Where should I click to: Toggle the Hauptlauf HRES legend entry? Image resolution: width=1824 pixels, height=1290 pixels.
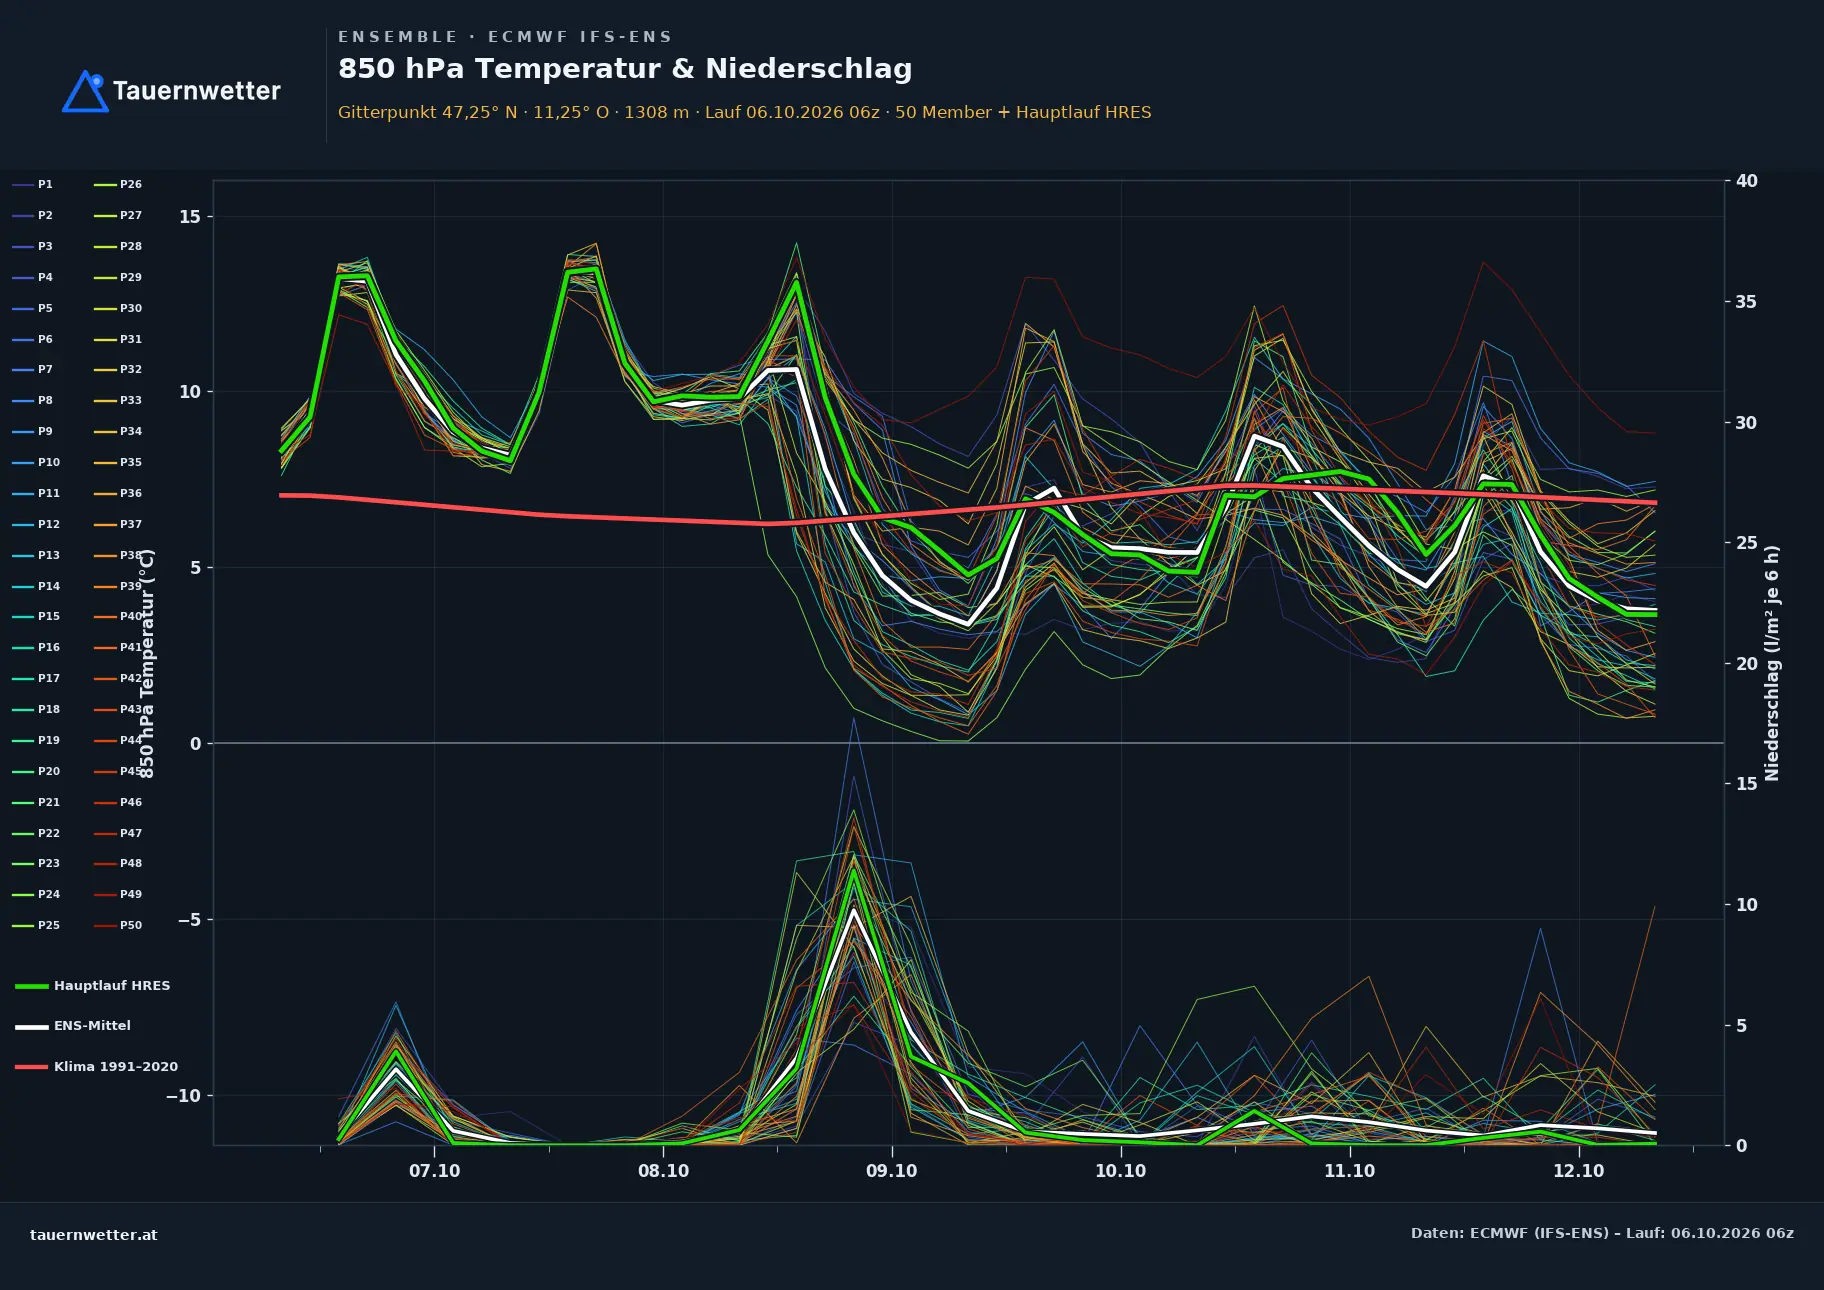coord(93,986)
